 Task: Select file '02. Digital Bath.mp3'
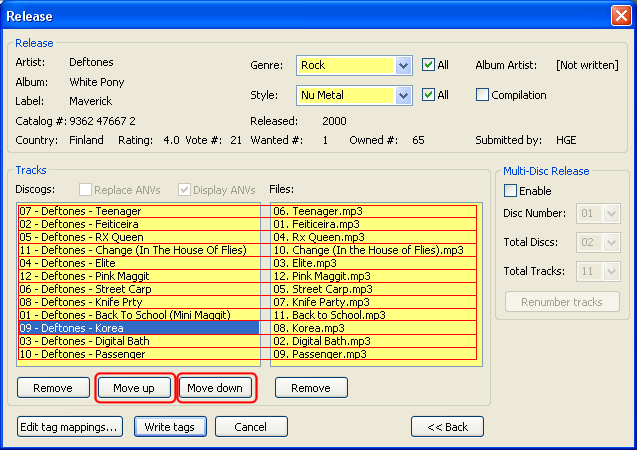374,341
